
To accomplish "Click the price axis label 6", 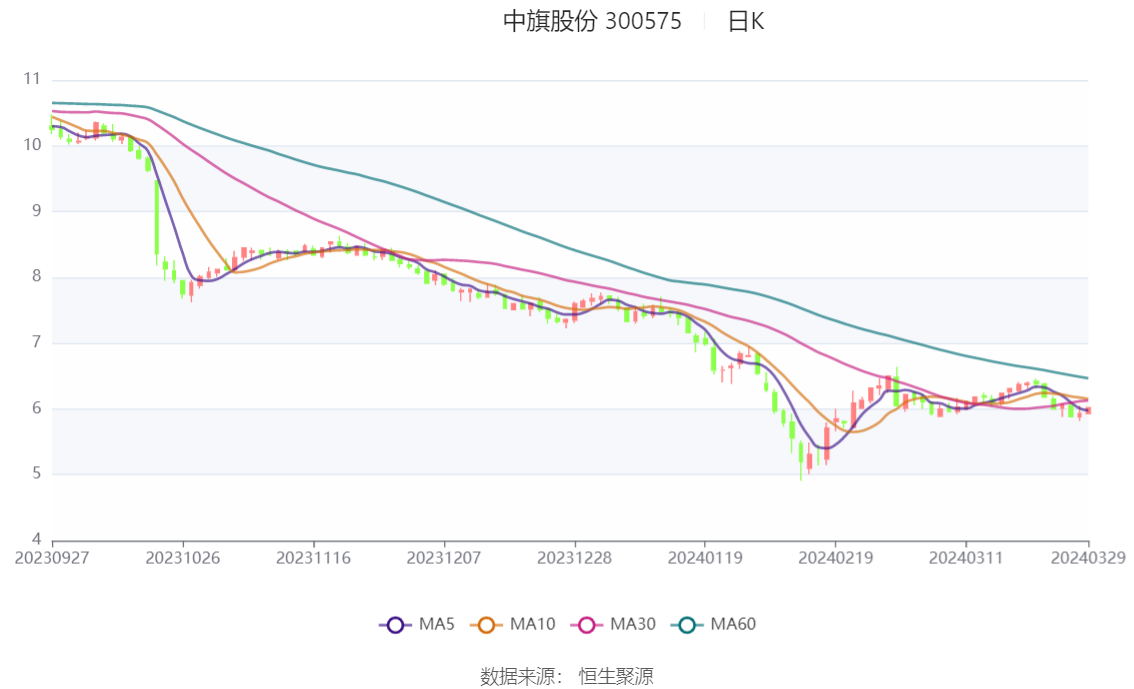I will [x=36, y=408].
